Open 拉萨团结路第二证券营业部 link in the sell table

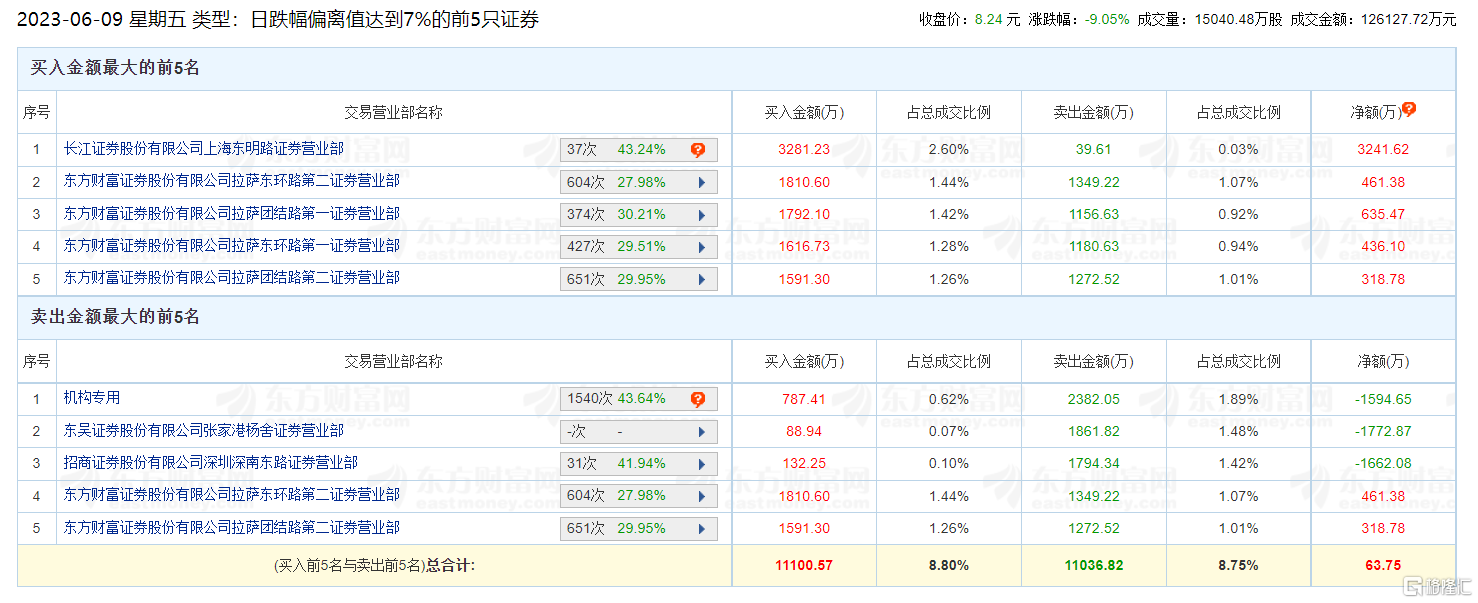coord(232,527)
